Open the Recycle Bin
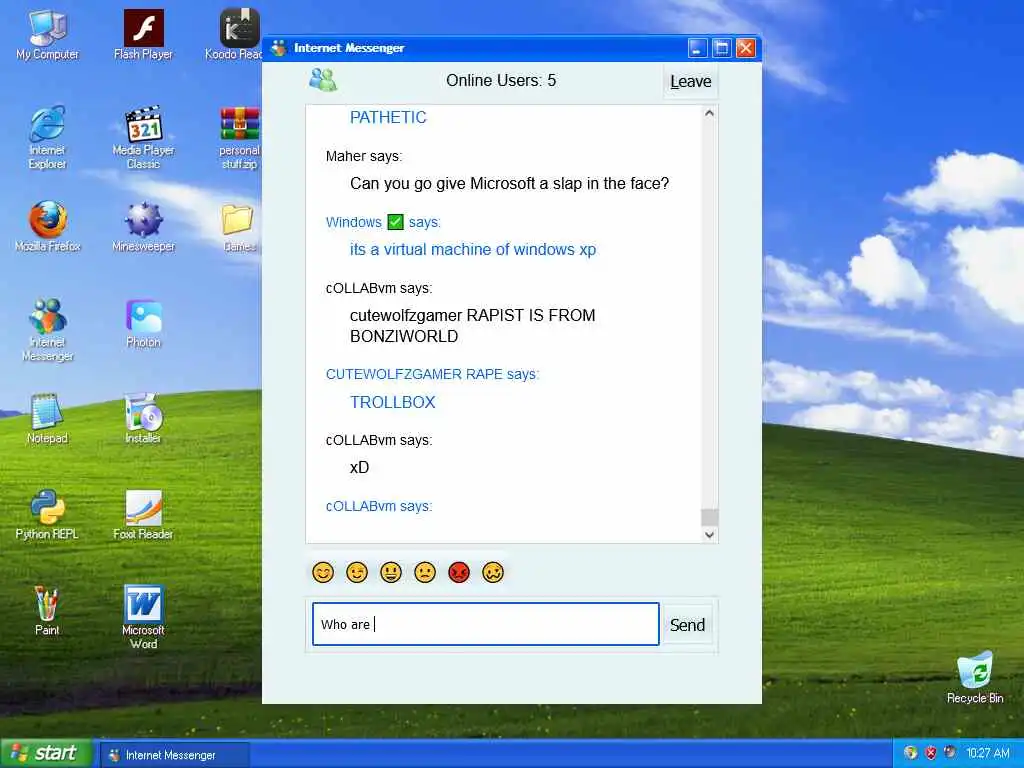Image resolution: width=1024 pixels, height=768 pixels. point(975,677)
